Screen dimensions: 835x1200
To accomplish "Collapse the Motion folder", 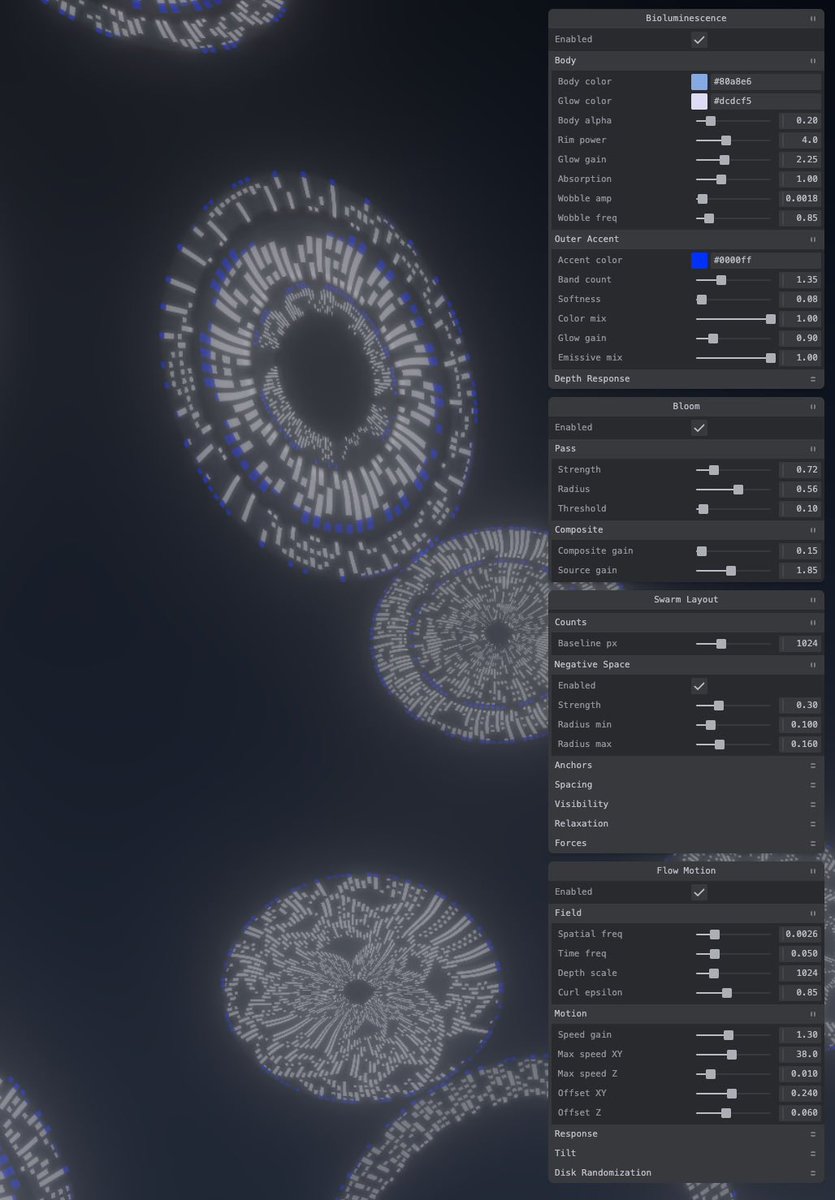I will [686, 1014].
